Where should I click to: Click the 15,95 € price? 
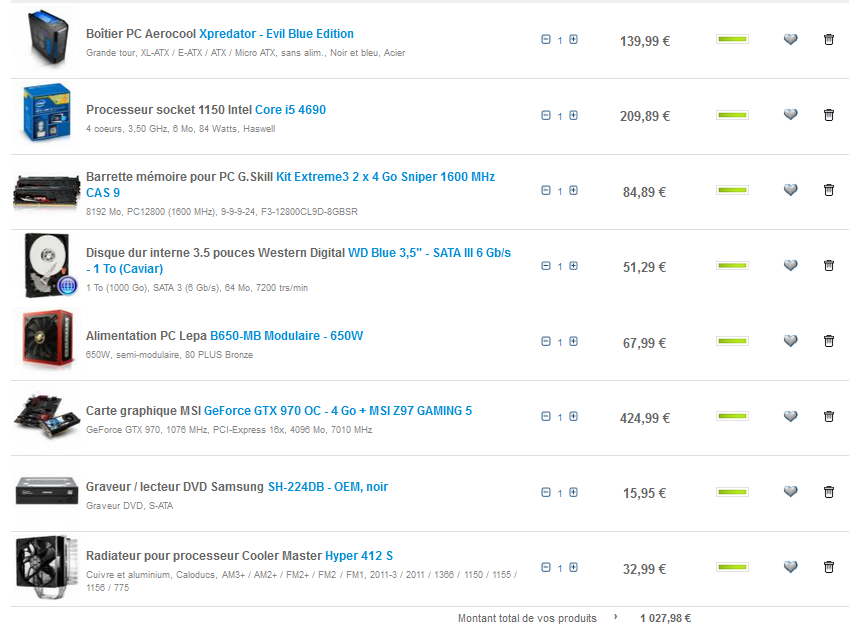click(x=644, y=493)
